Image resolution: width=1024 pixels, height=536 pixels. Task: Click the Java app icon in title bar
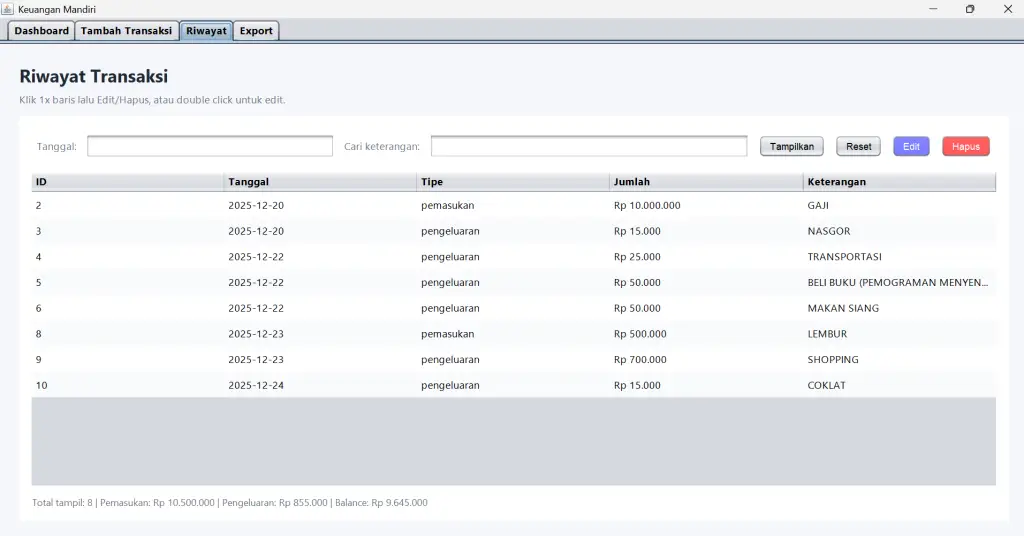[8, 9]
